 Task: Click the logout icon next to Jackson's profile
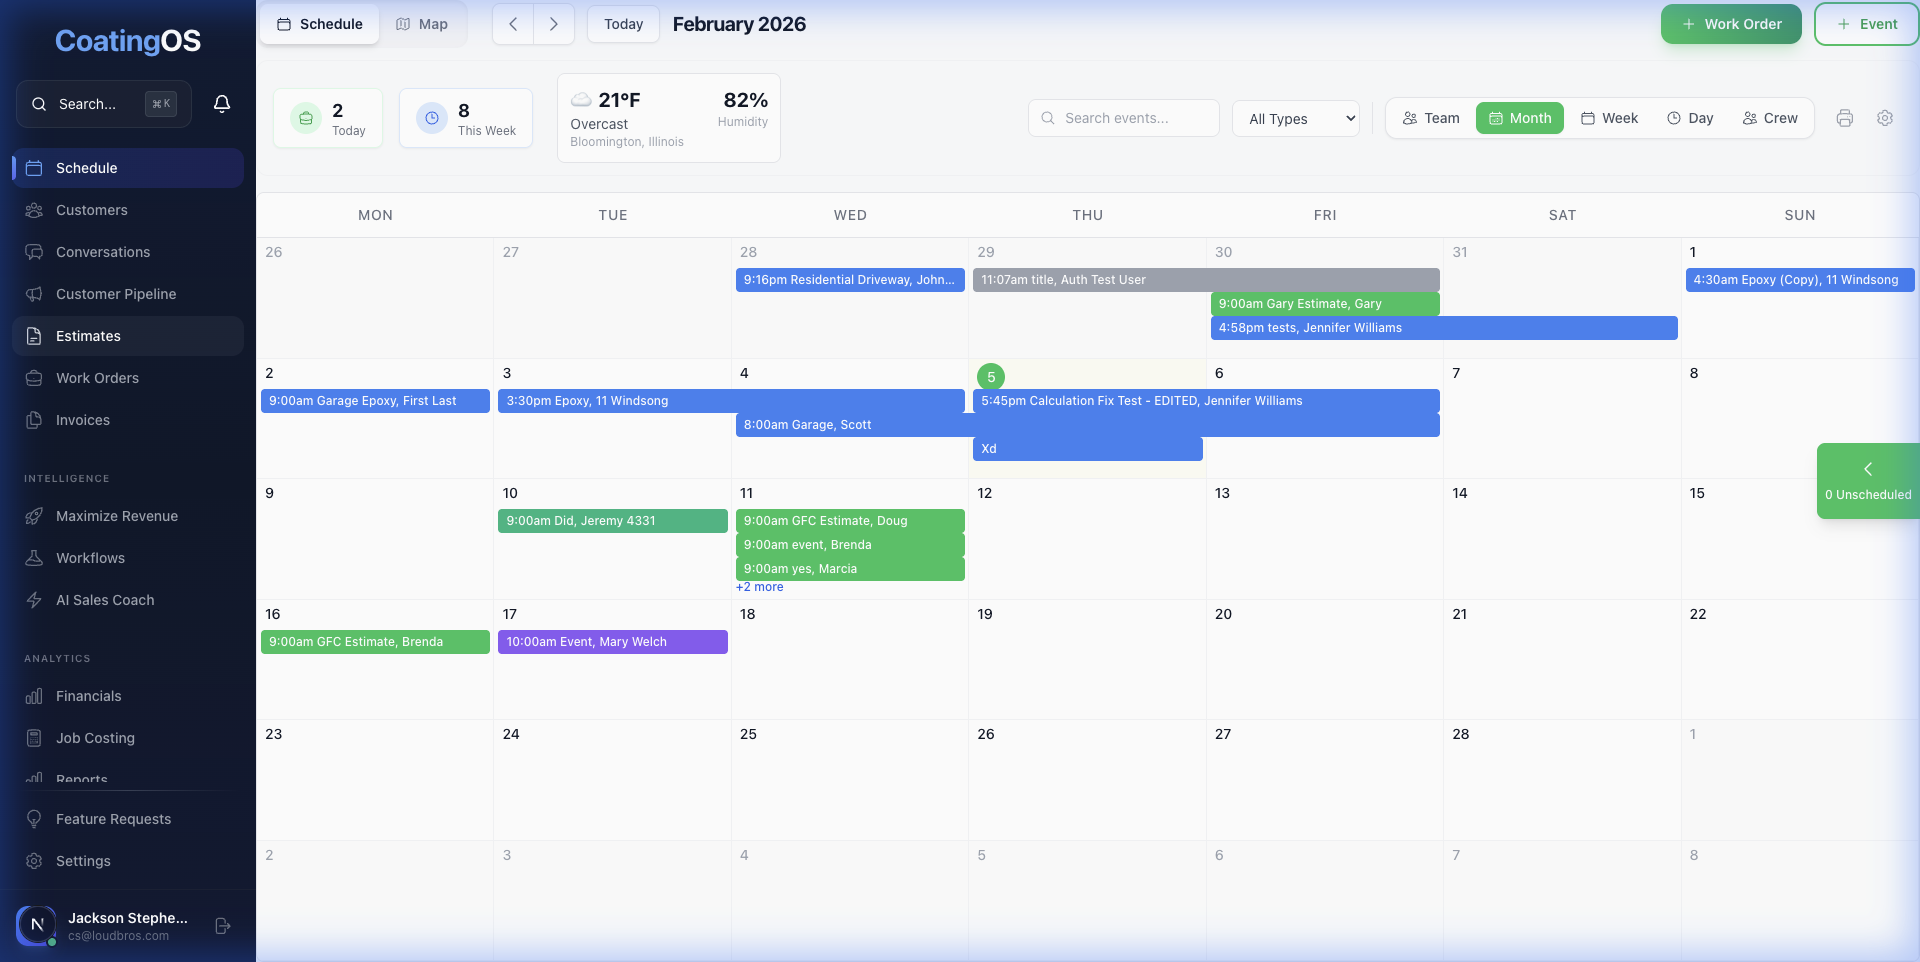coord(222,926)
